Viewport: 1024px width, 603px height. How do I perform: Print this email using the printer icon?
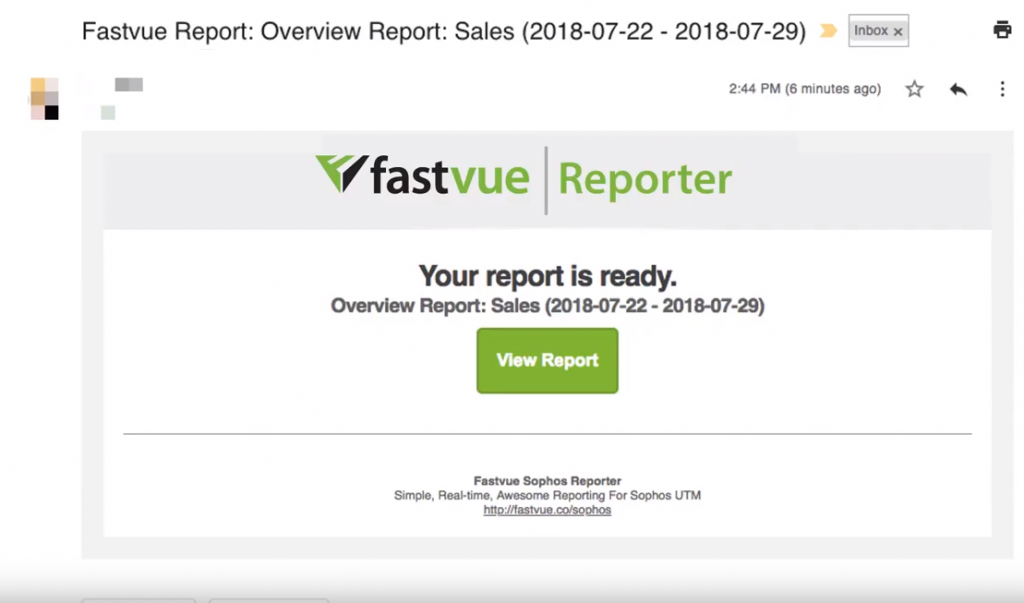coord(1002,30)
